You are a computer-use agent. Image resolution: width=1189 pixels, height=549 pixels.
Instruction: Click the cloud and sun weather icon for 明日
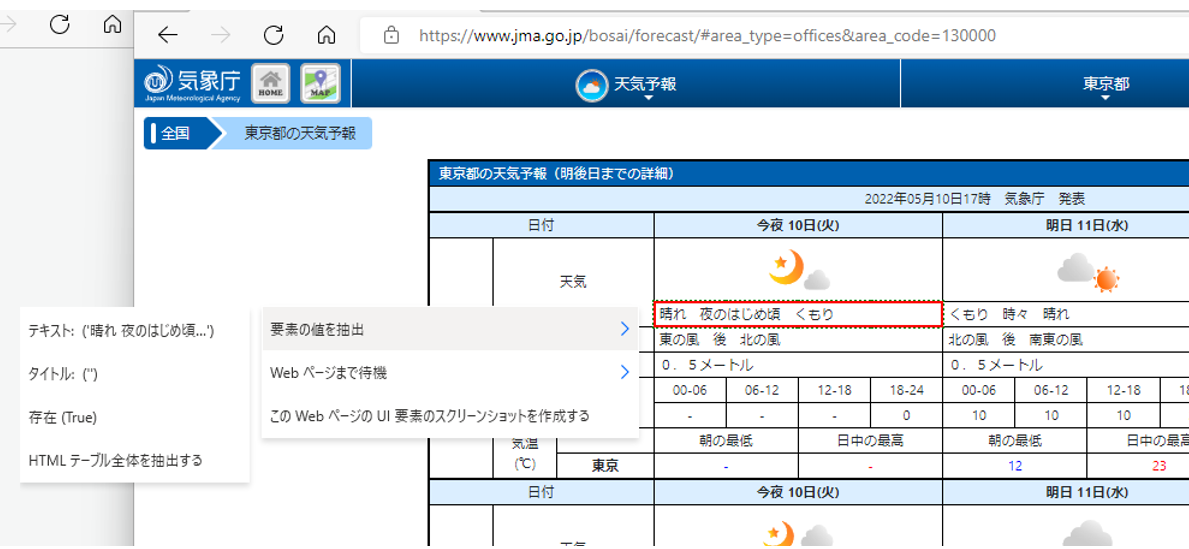pos(1087,273)
